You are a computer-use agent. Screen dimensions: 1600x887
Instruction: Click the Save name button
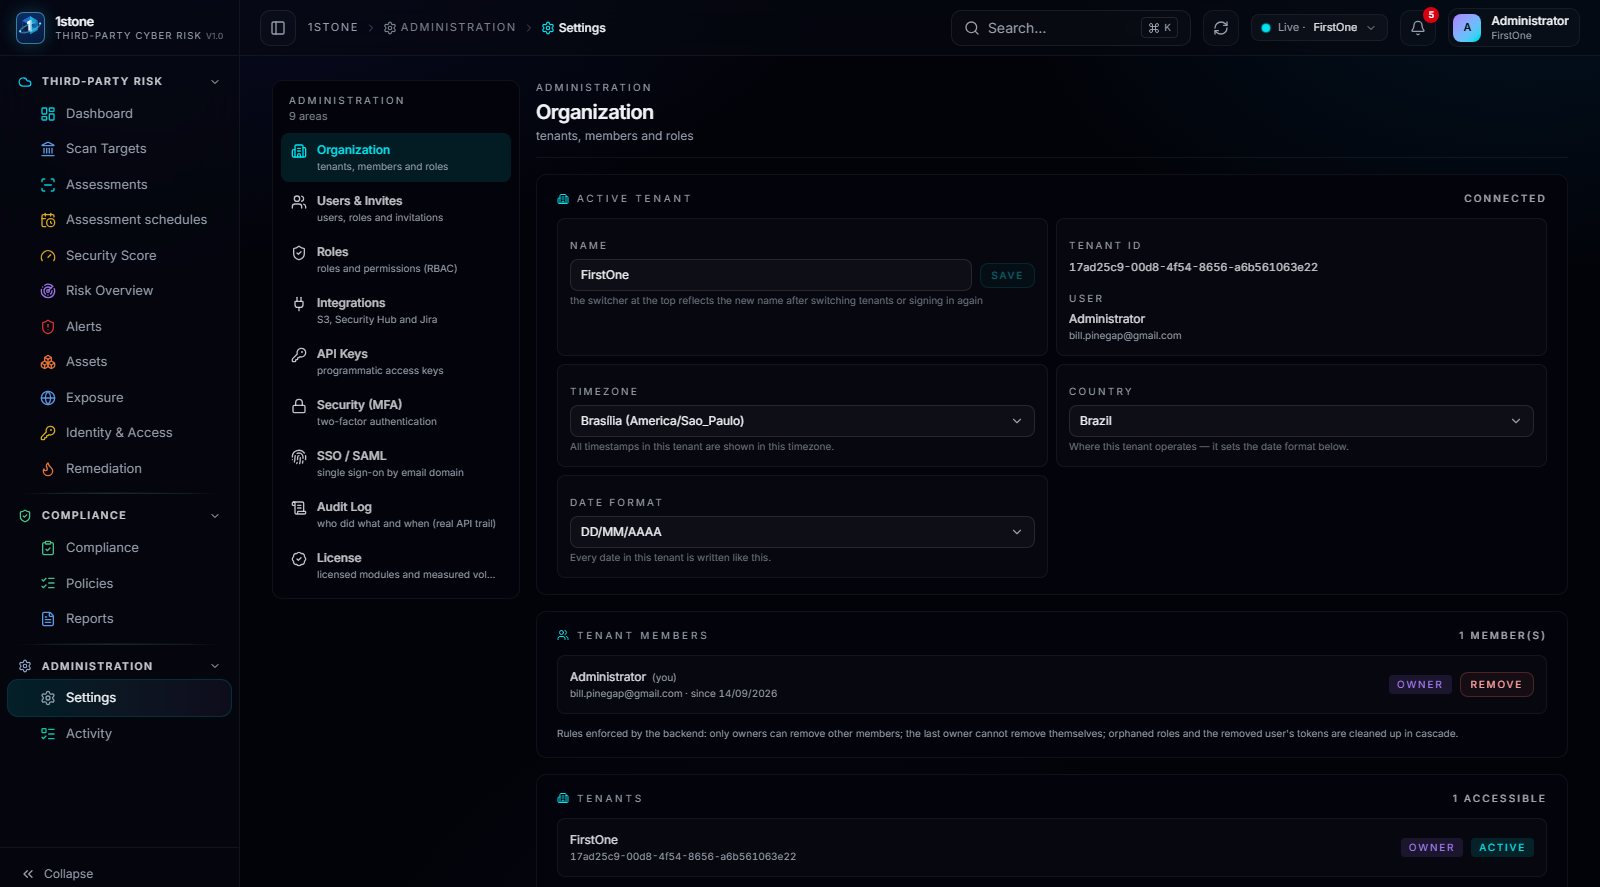coord(1007,276)
